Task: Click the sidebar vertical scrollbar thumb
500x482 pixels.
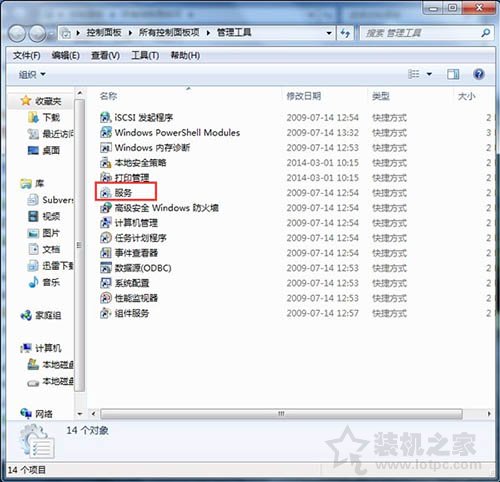Action: coord(79,245)
